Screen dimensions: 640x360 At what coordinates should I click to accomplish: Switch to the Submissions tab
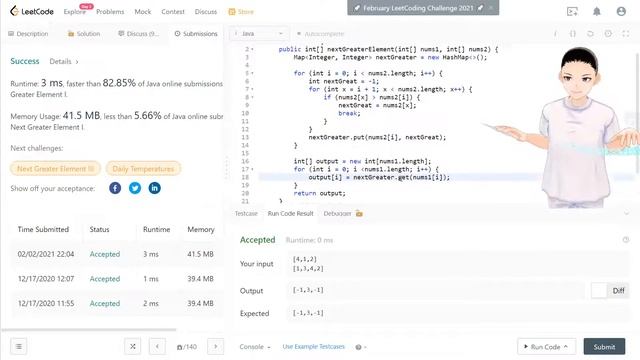196,33
